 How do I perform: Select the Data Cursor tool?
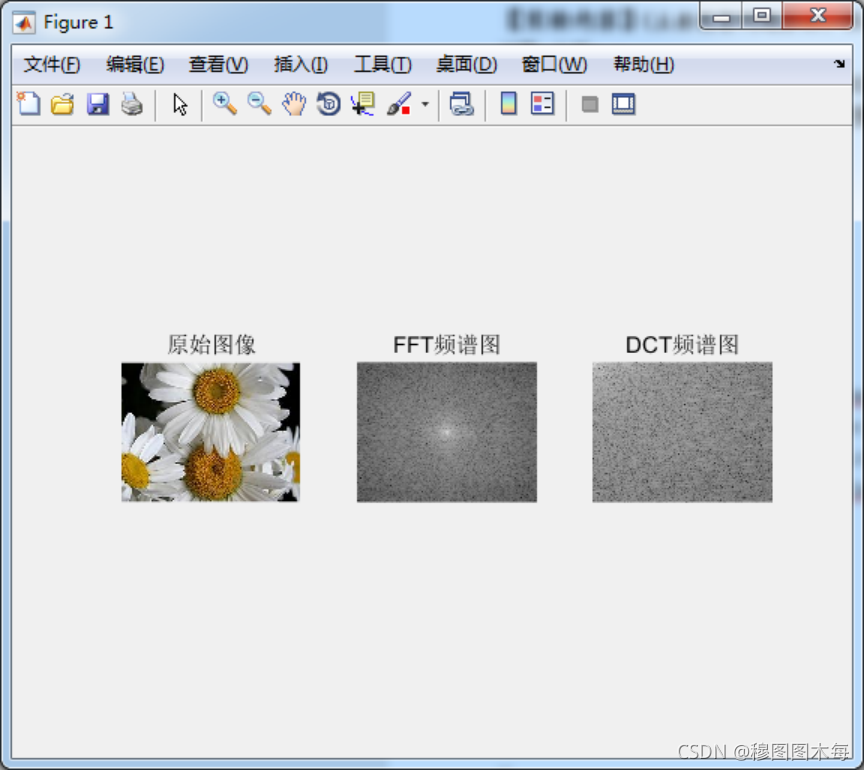click(363, 103)
